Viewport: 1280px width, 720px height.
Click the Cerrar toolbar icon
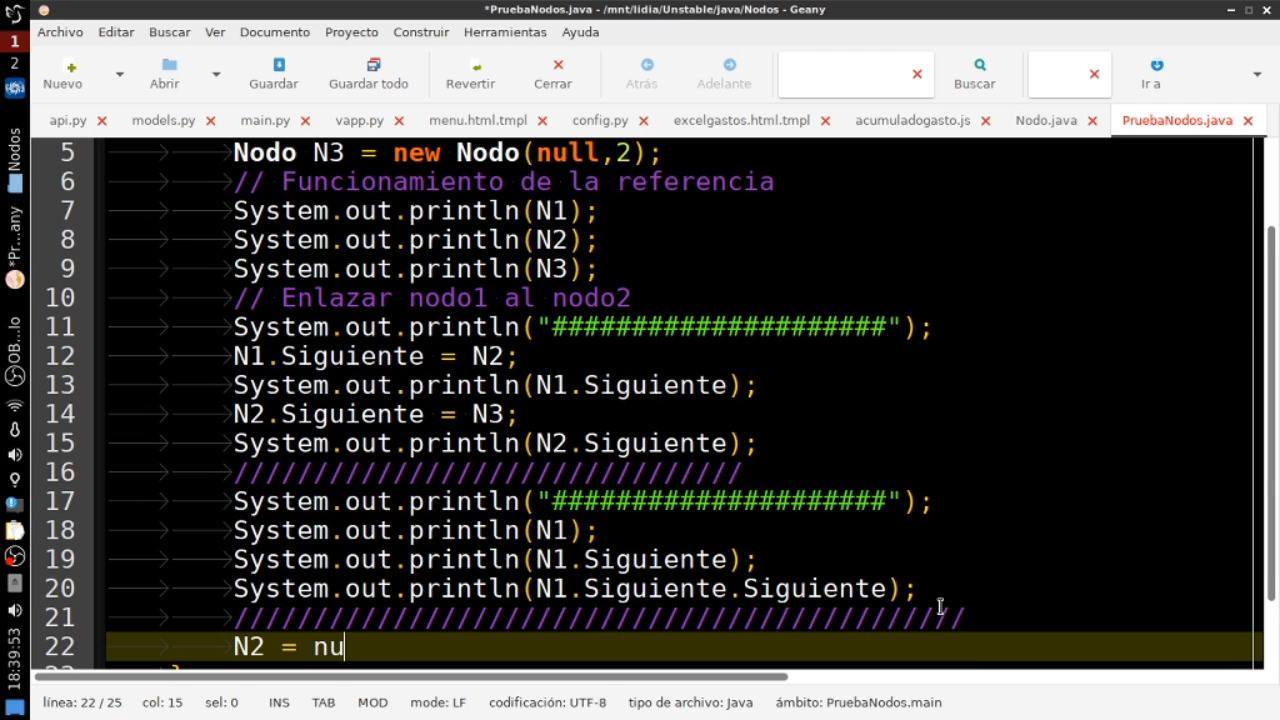pyautogui.click(x=558, y=65)
